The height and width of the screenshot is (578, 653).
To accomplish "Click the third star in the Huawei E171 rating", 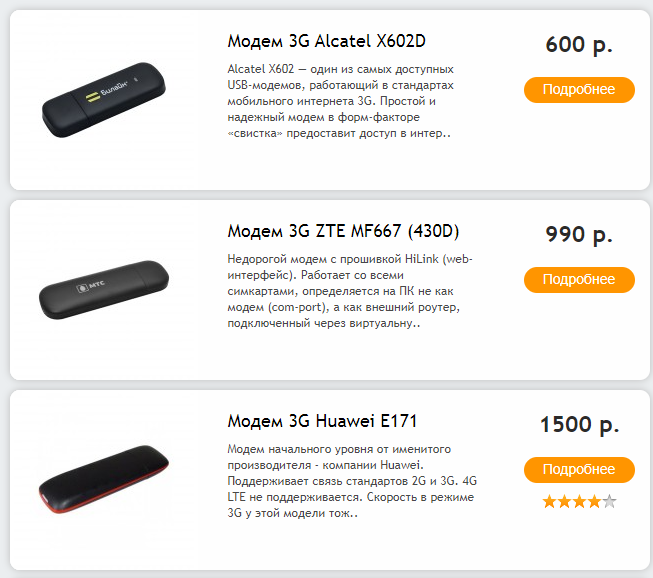I will [579, 501].
